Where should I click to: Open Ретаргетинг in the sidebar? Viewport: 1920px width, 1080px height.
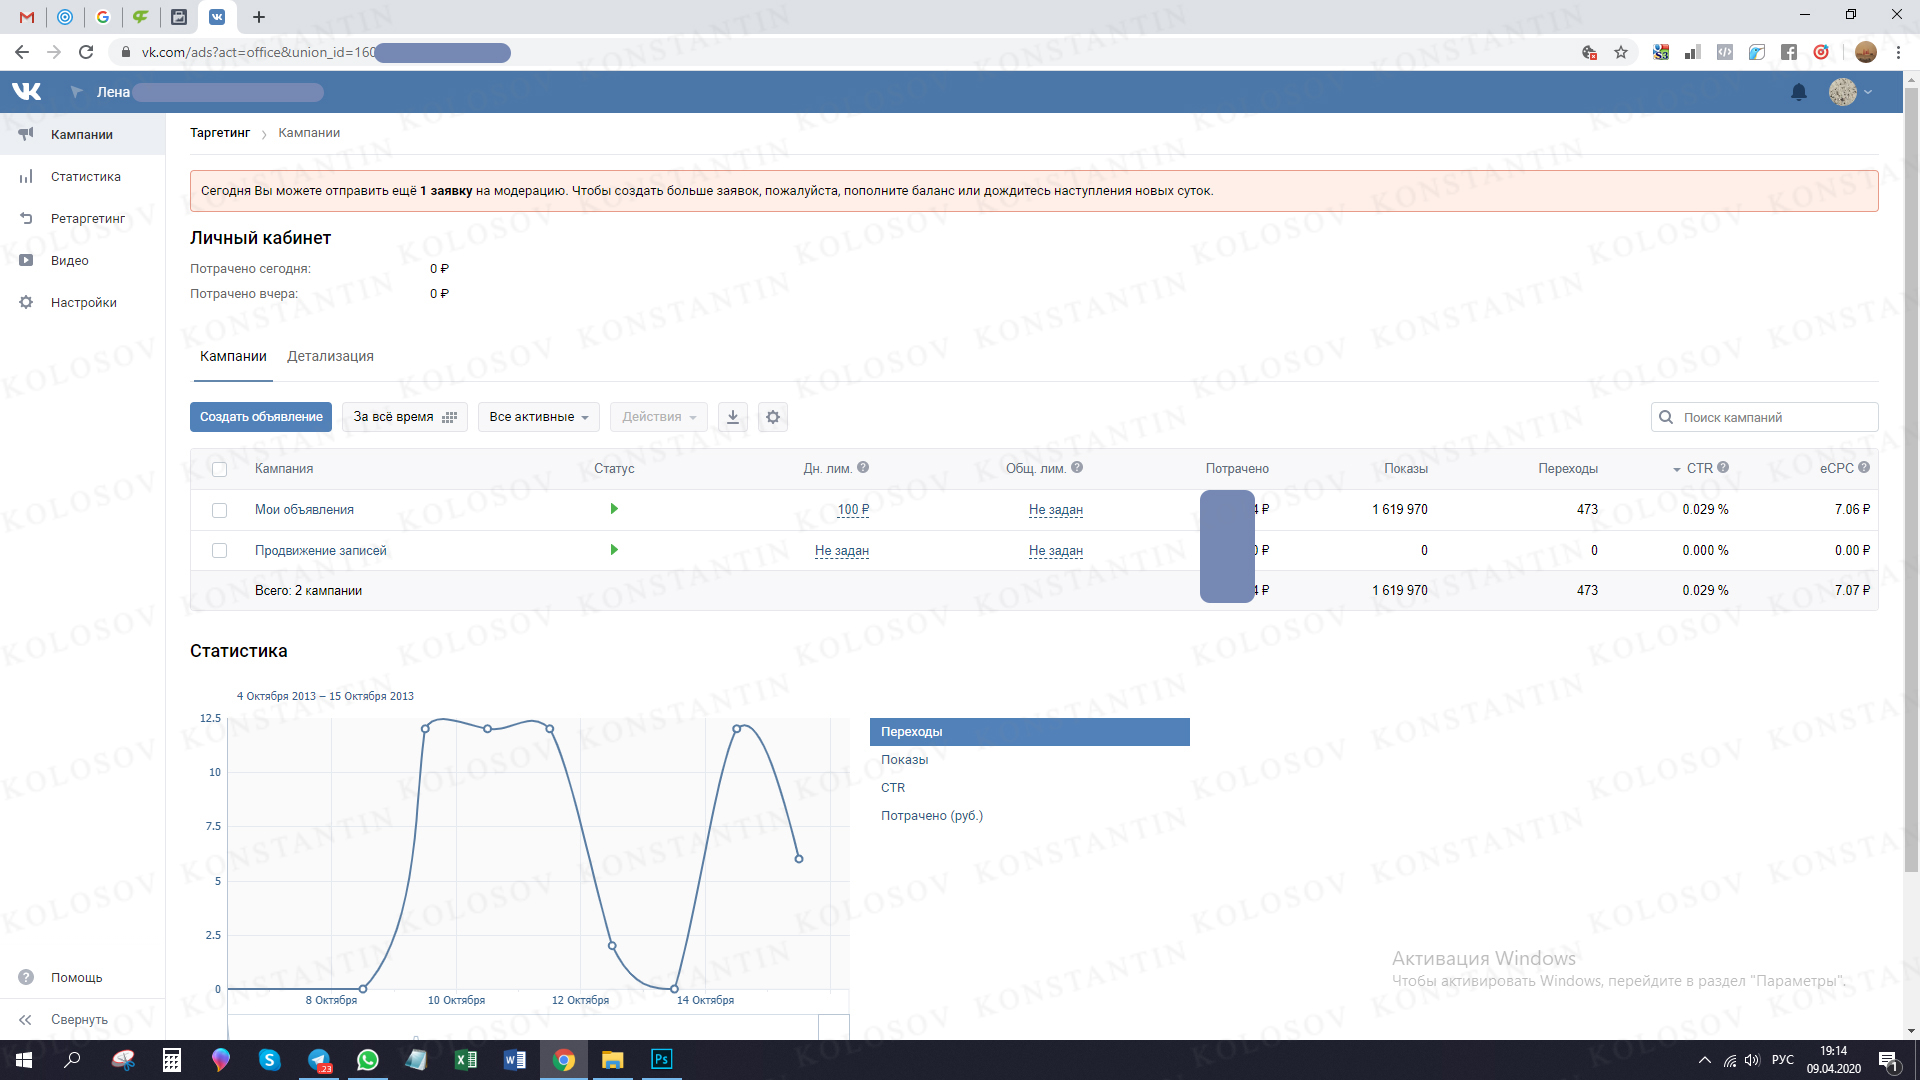click(x=87, y=218)
